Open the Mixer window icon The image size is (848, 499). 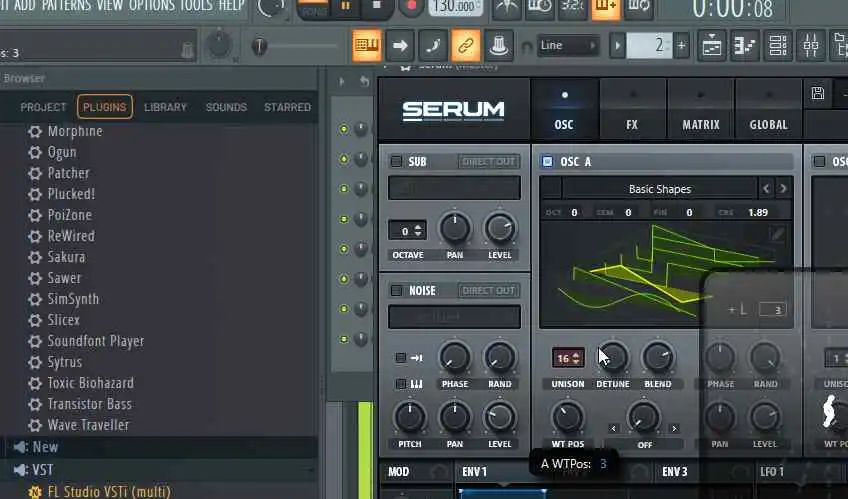(x=811, y=45)
